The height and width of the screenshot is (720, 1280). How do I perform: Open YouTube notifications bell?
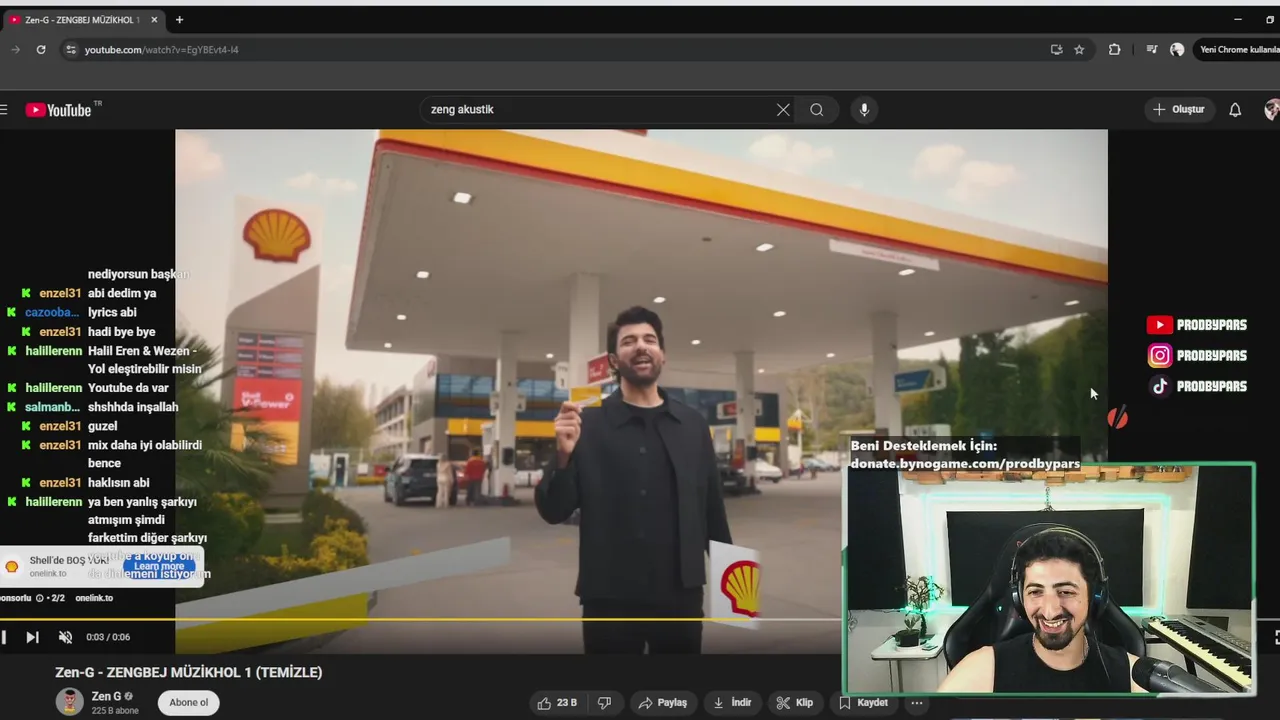click(x=1235, y=110)
